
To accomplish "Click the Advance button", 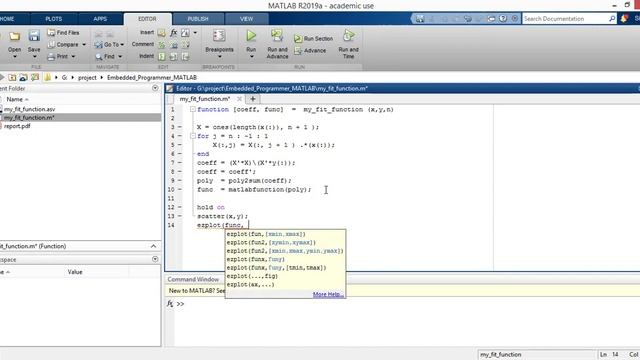I will pyautogui.click(x=310, y=51).
